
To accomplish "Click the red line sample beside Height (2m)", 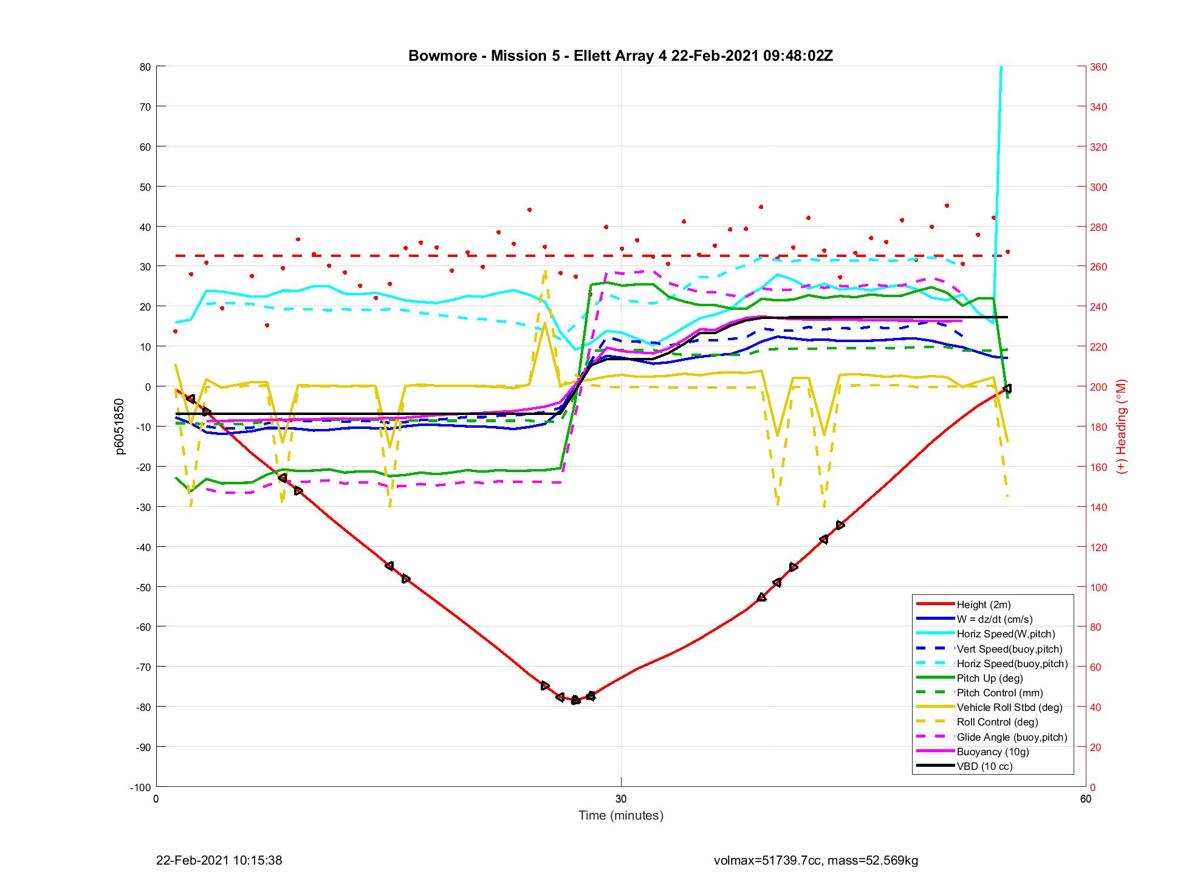I will pos(934,604).
